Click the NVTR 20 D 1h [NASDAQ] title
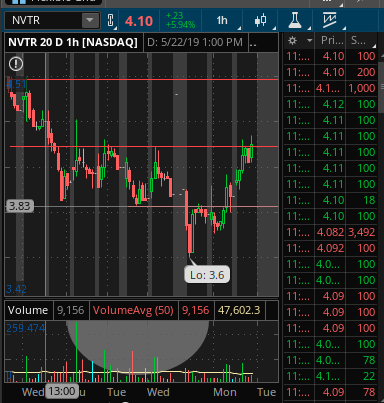This screenshot has height=403, width=384. 73,42
